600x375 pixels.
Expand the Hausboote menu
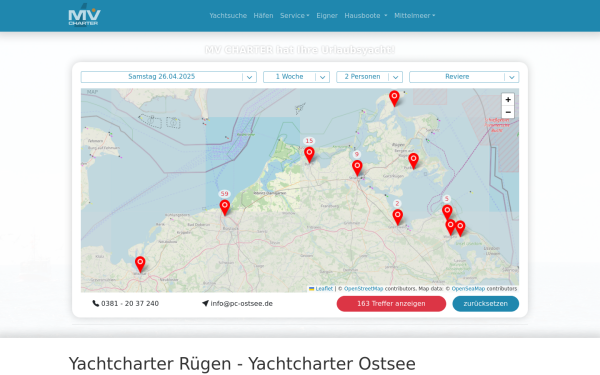pyautogui.click(x=366, y=16)
